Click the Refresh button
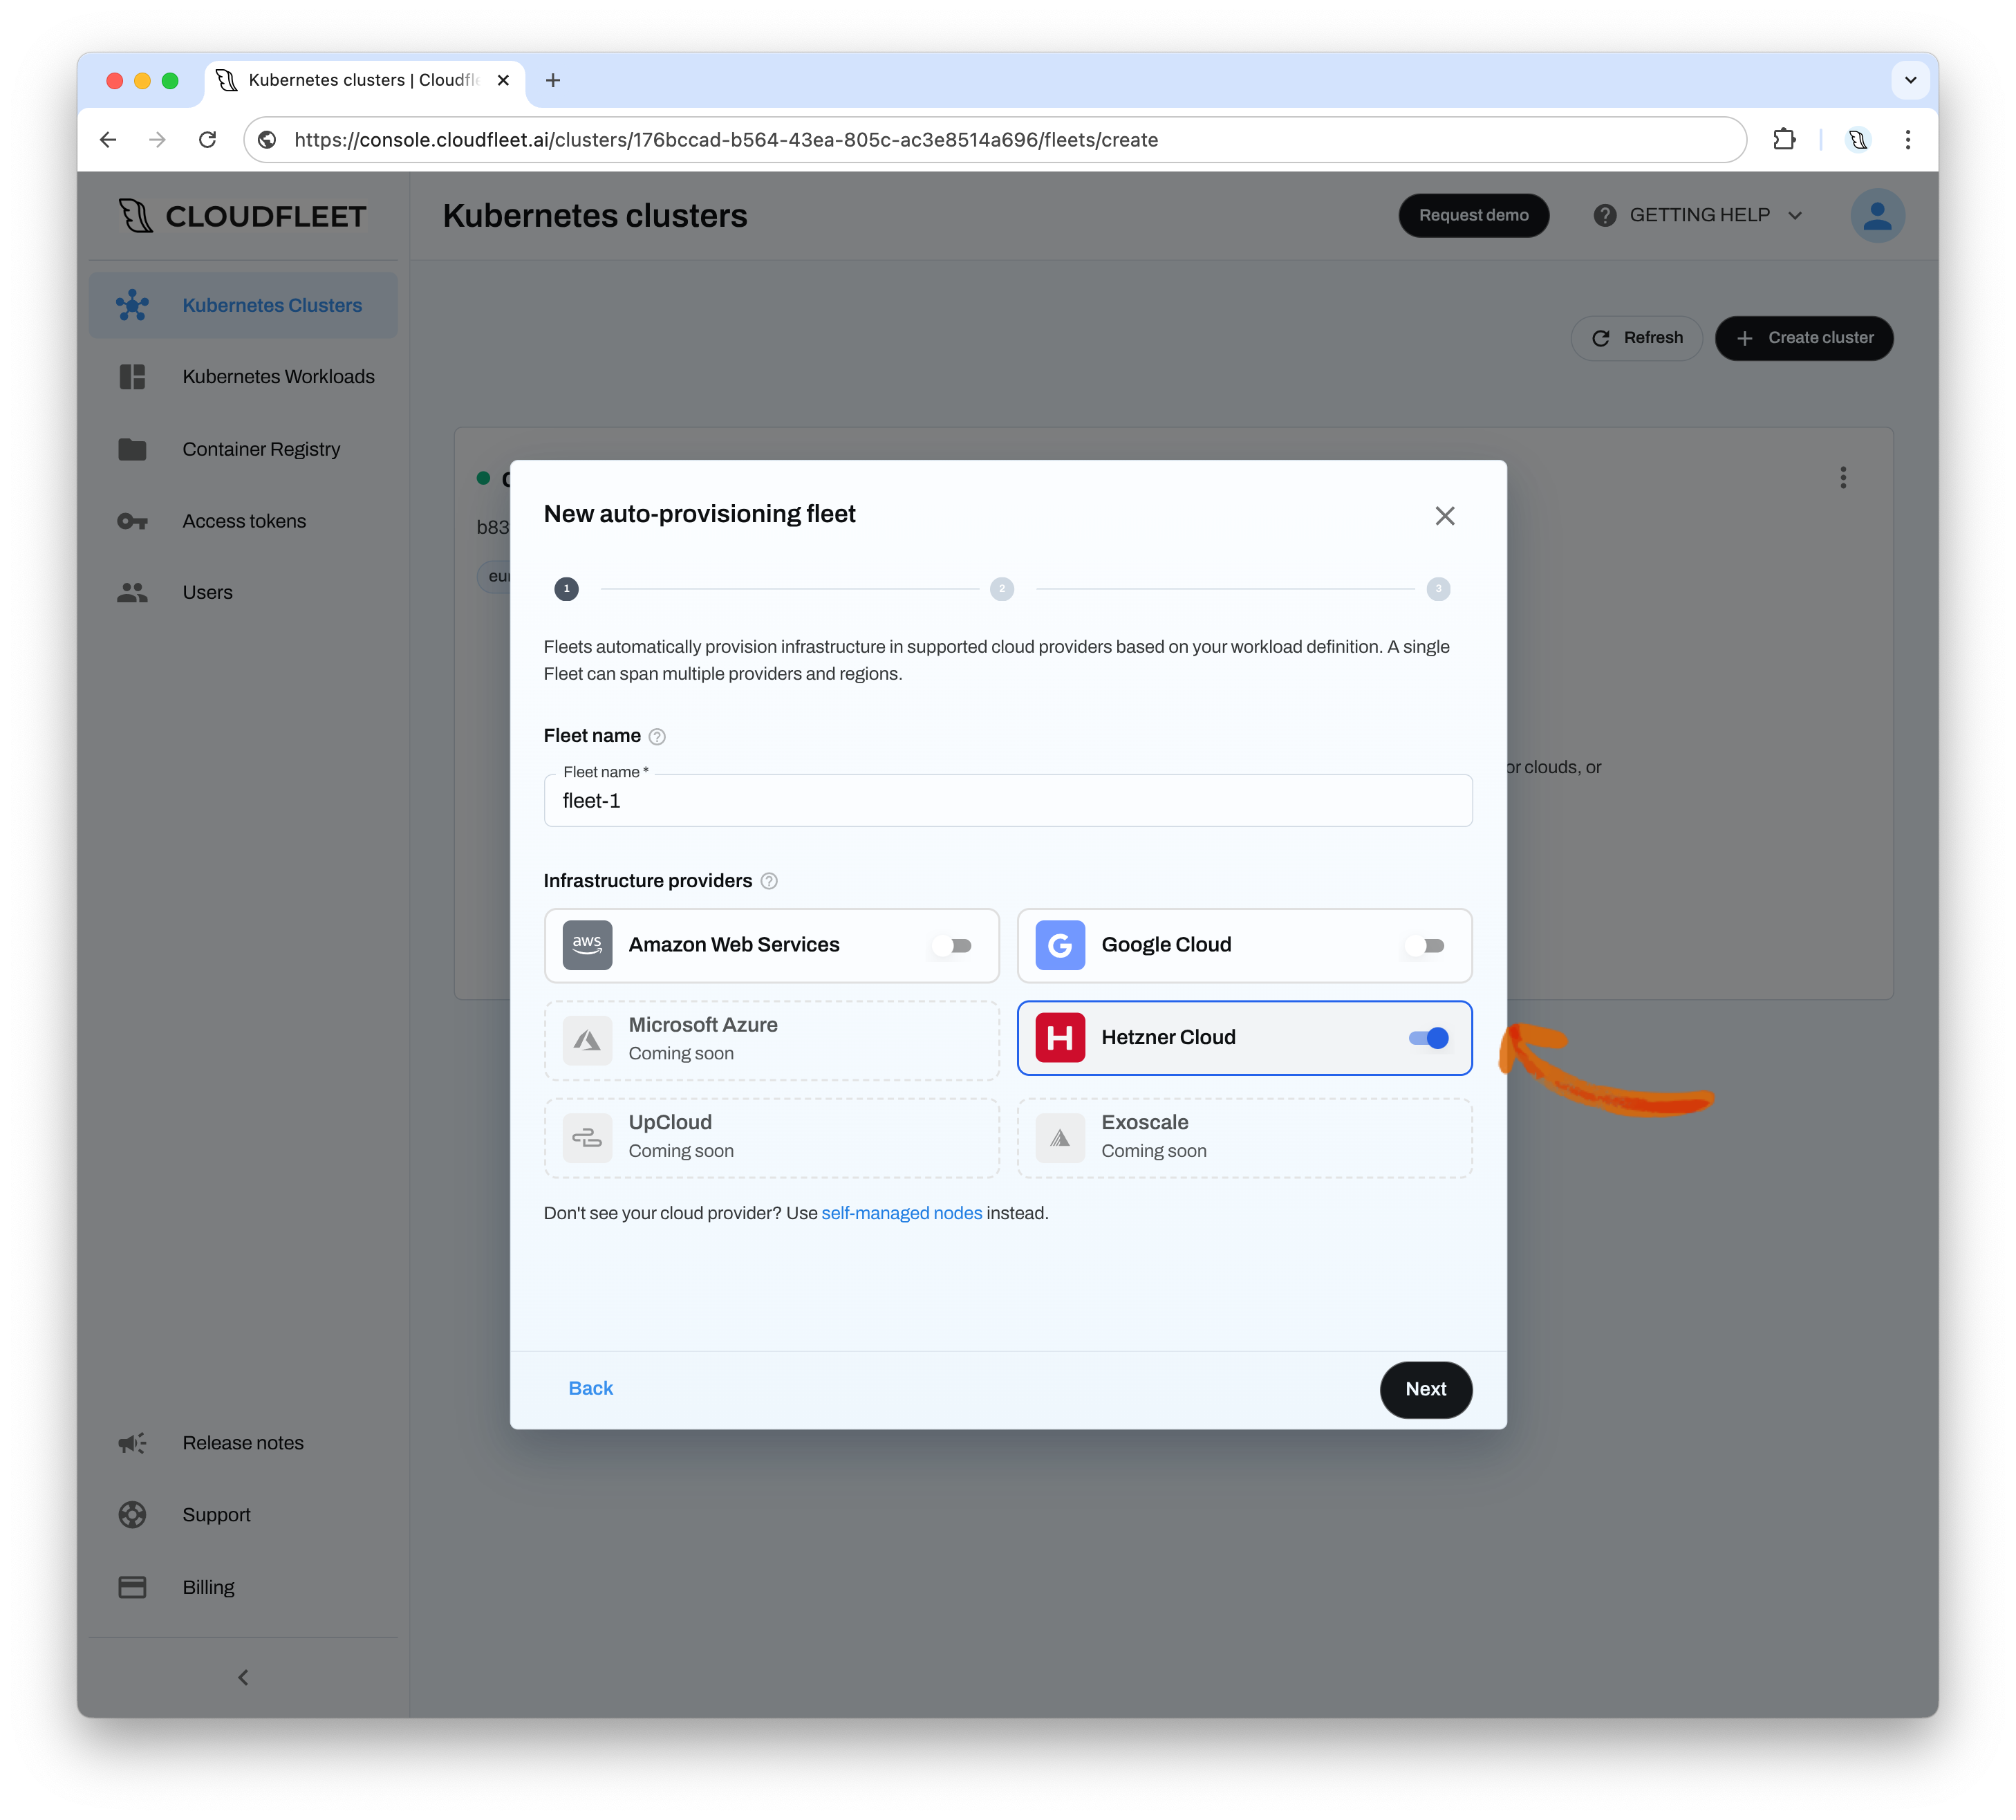2016x1820 pixels. [1637, 338]
